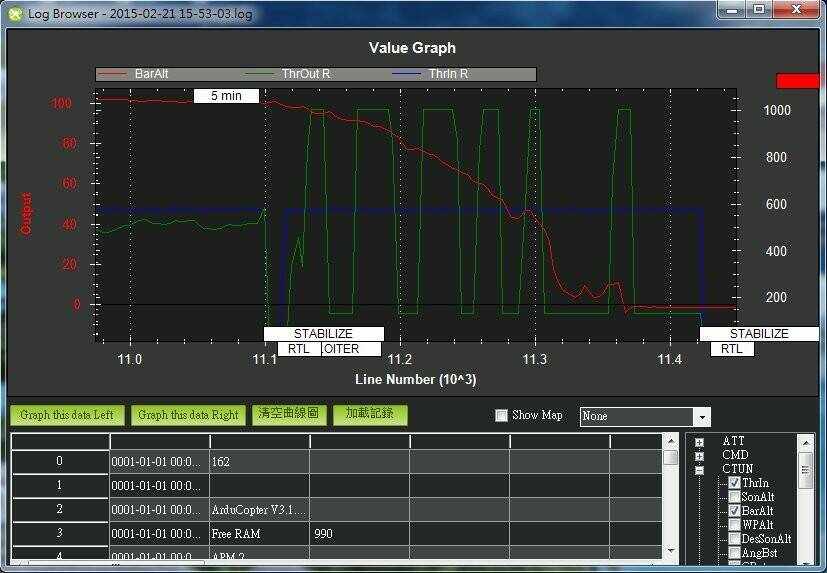Click the ThrIn R legend entry
Image resolution: width=827 pixels, height=573 pixels.
[450, 74]
